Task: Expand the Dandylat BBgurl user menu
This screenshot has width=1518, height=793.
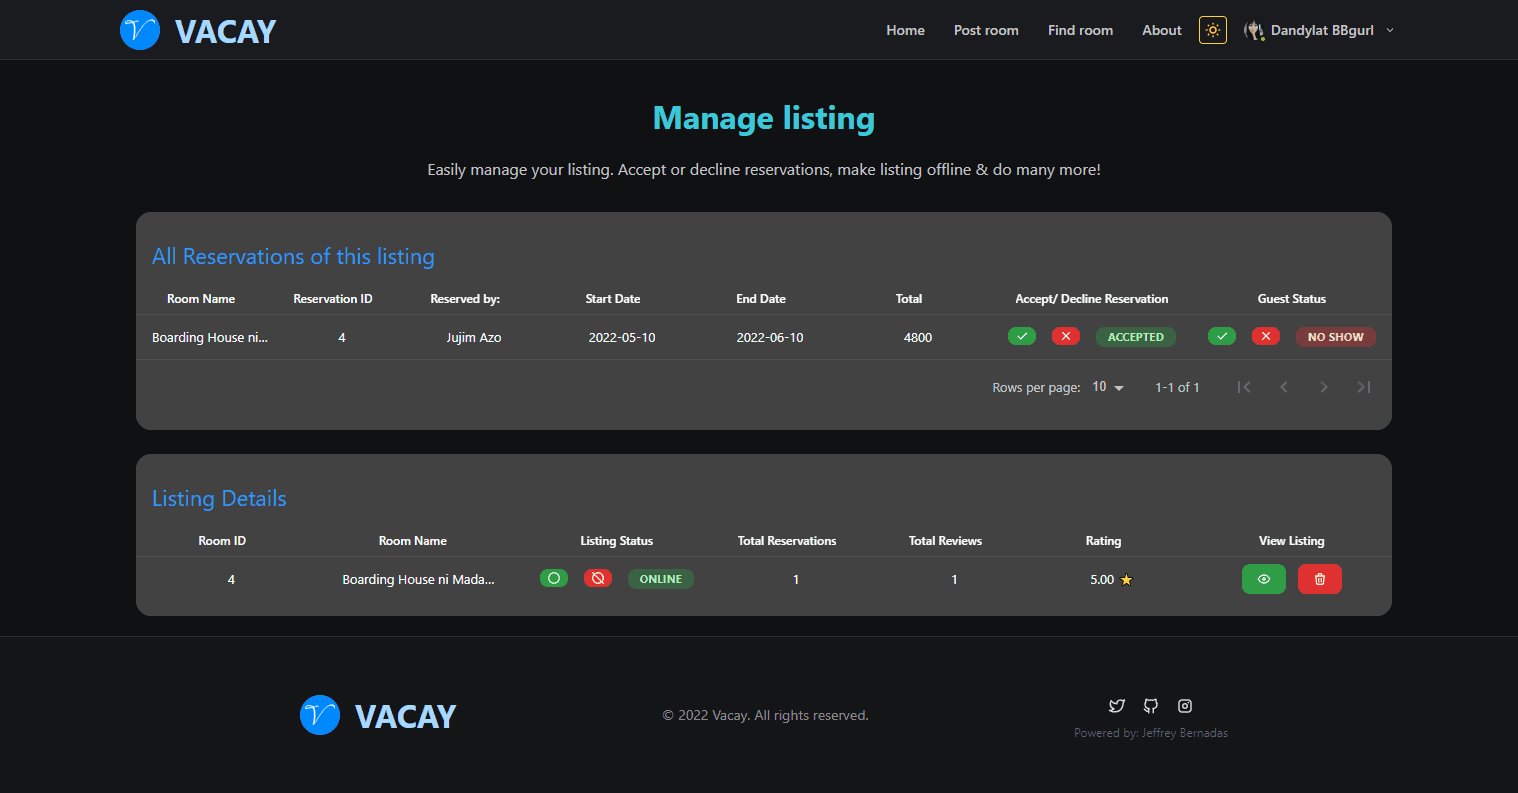Action: 1318,30
